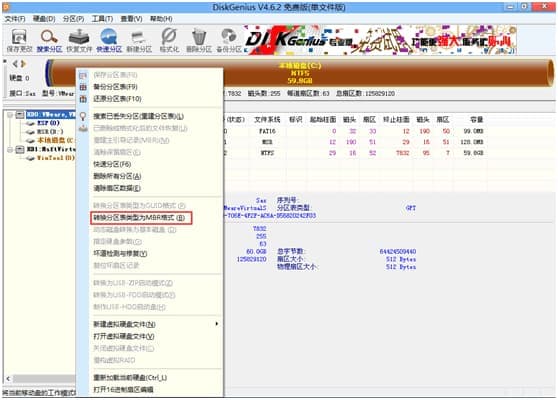Click the lightbulb icon beside 搜索已丢失分区
The width and height of the screenshot is (558, 400).
tap(83, 116)
